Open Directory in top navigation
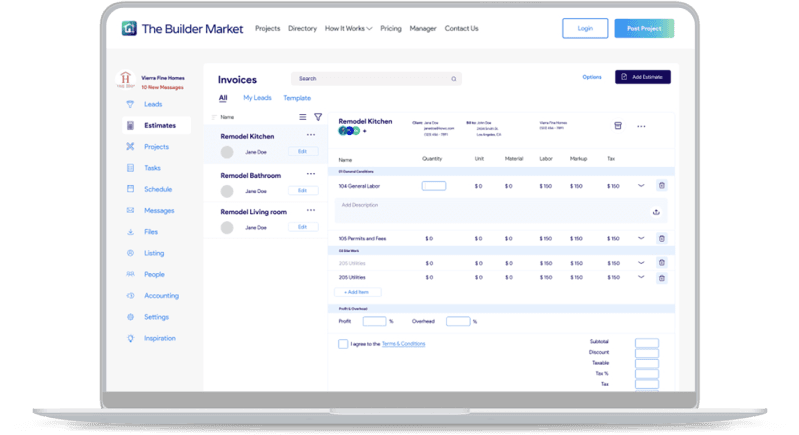The height and width of the screenshot is (435, 799). click(302, 29)
